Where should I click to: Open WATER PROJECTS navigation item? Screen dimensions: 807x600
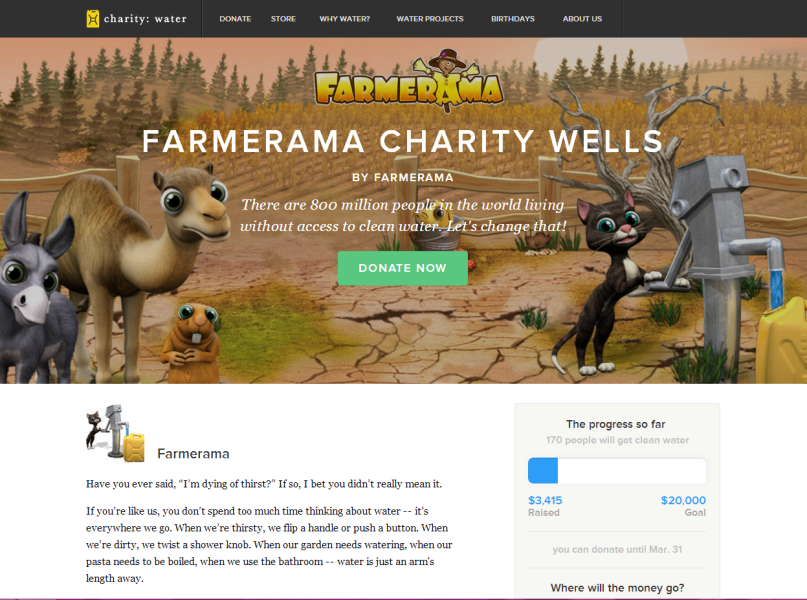click(x=430, y=19)
